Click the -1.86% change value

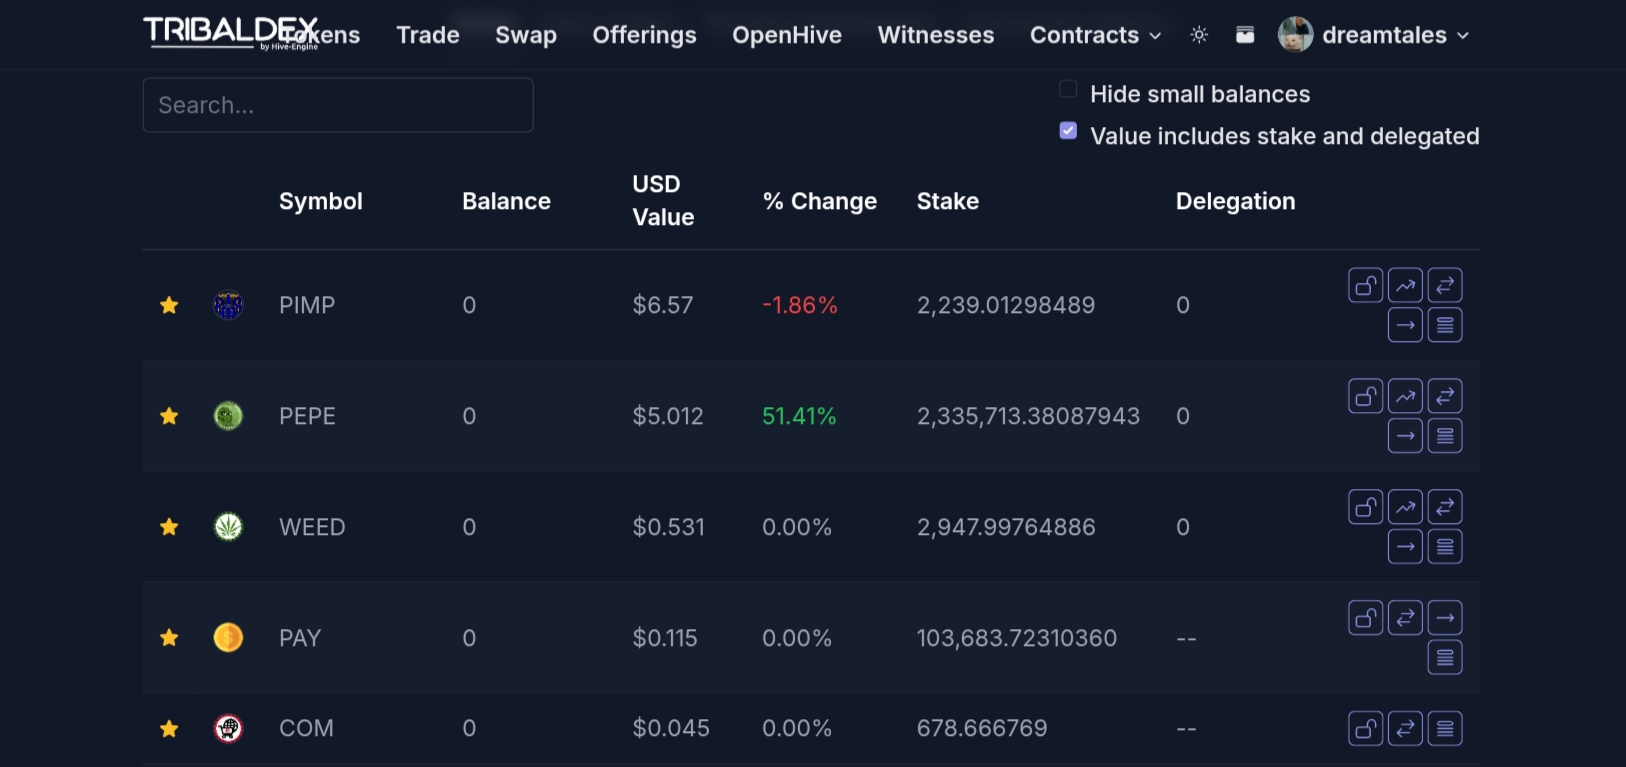tap(800, 305)
